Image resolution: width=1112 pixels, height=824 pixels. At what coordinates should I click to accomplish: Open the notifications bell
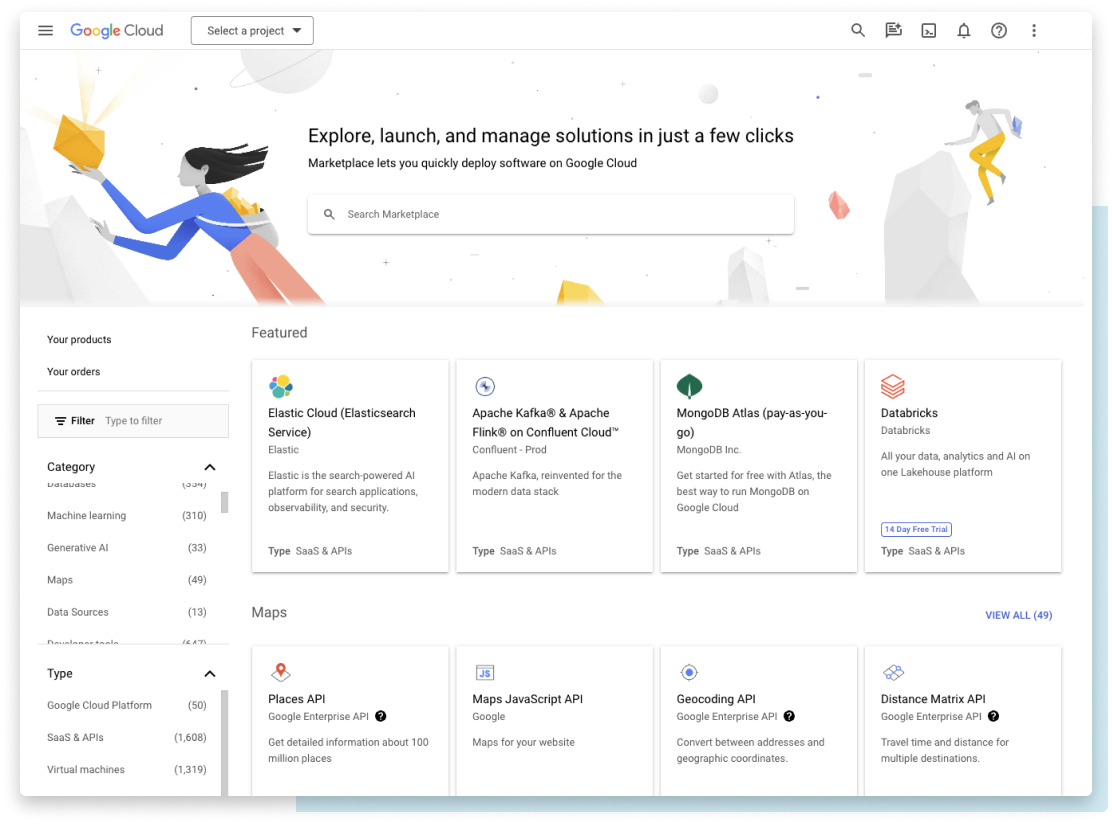coord(963,30)
